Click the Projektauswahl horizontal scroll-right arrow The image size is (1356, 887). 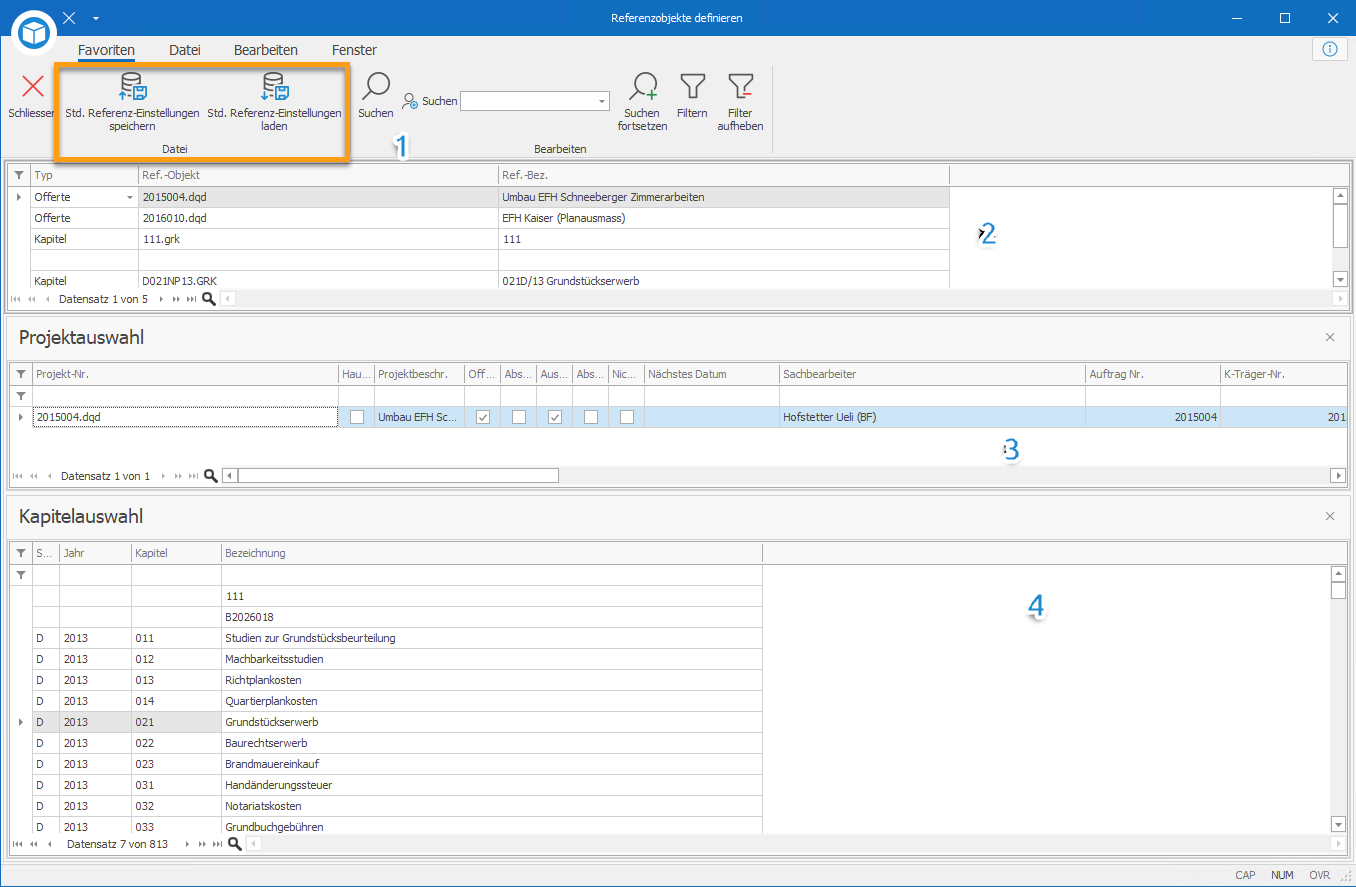tap(1339, 476)
